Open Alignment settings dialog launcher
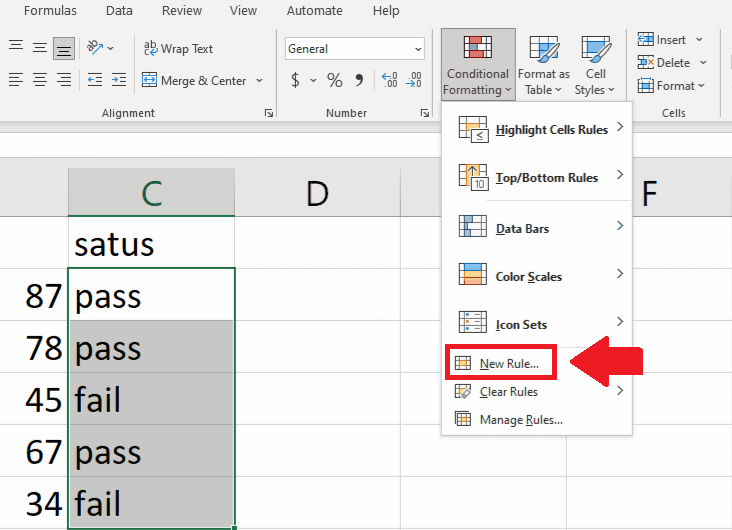 pos(268,113)
